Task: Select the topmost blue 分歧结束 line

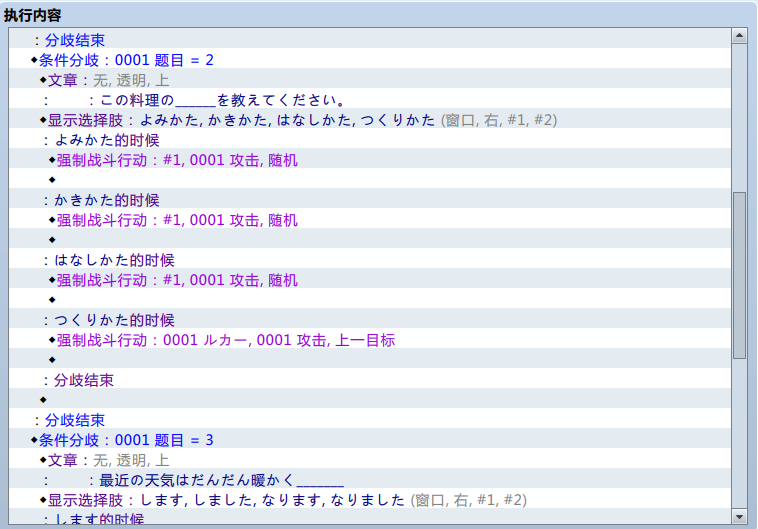Action: [x=370, y=40]
